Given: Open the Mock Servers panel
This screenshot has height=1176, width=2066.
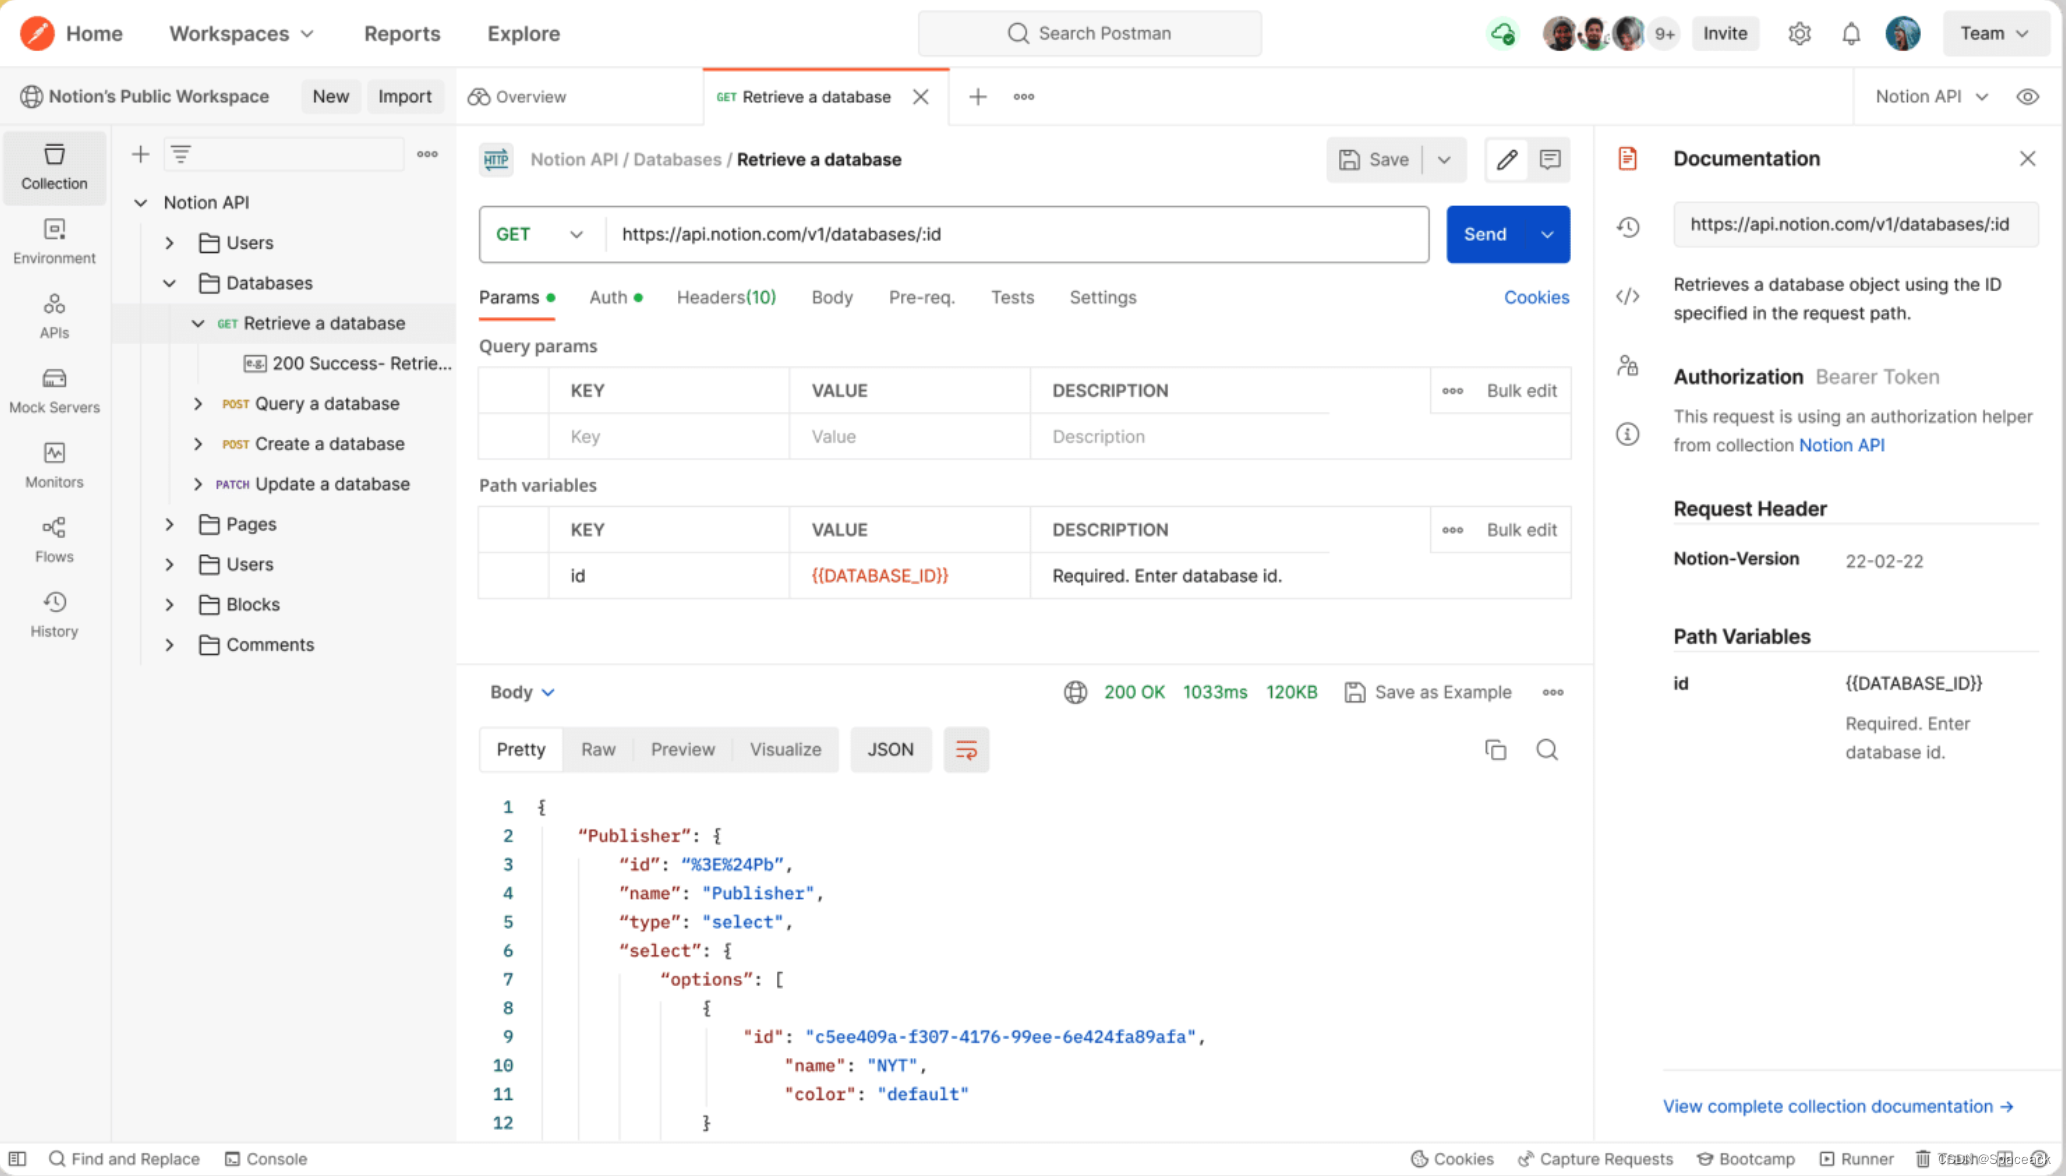Looking at the screenshot, I should (x=55, y=392).
